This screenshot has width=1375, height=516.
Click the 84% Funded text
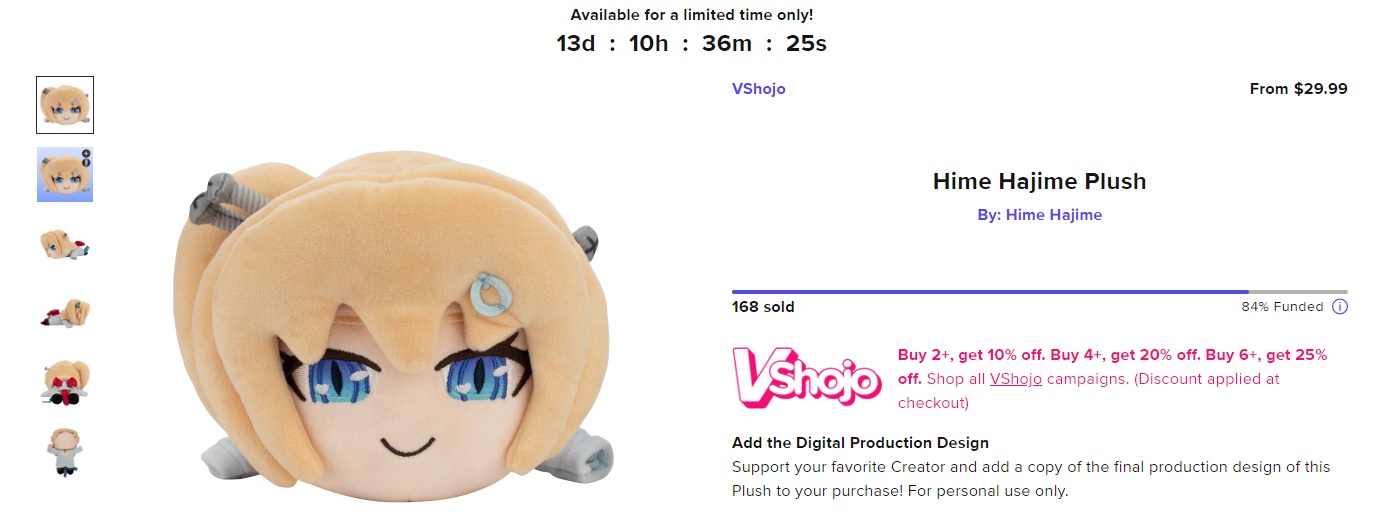(x=1282, y=307)
